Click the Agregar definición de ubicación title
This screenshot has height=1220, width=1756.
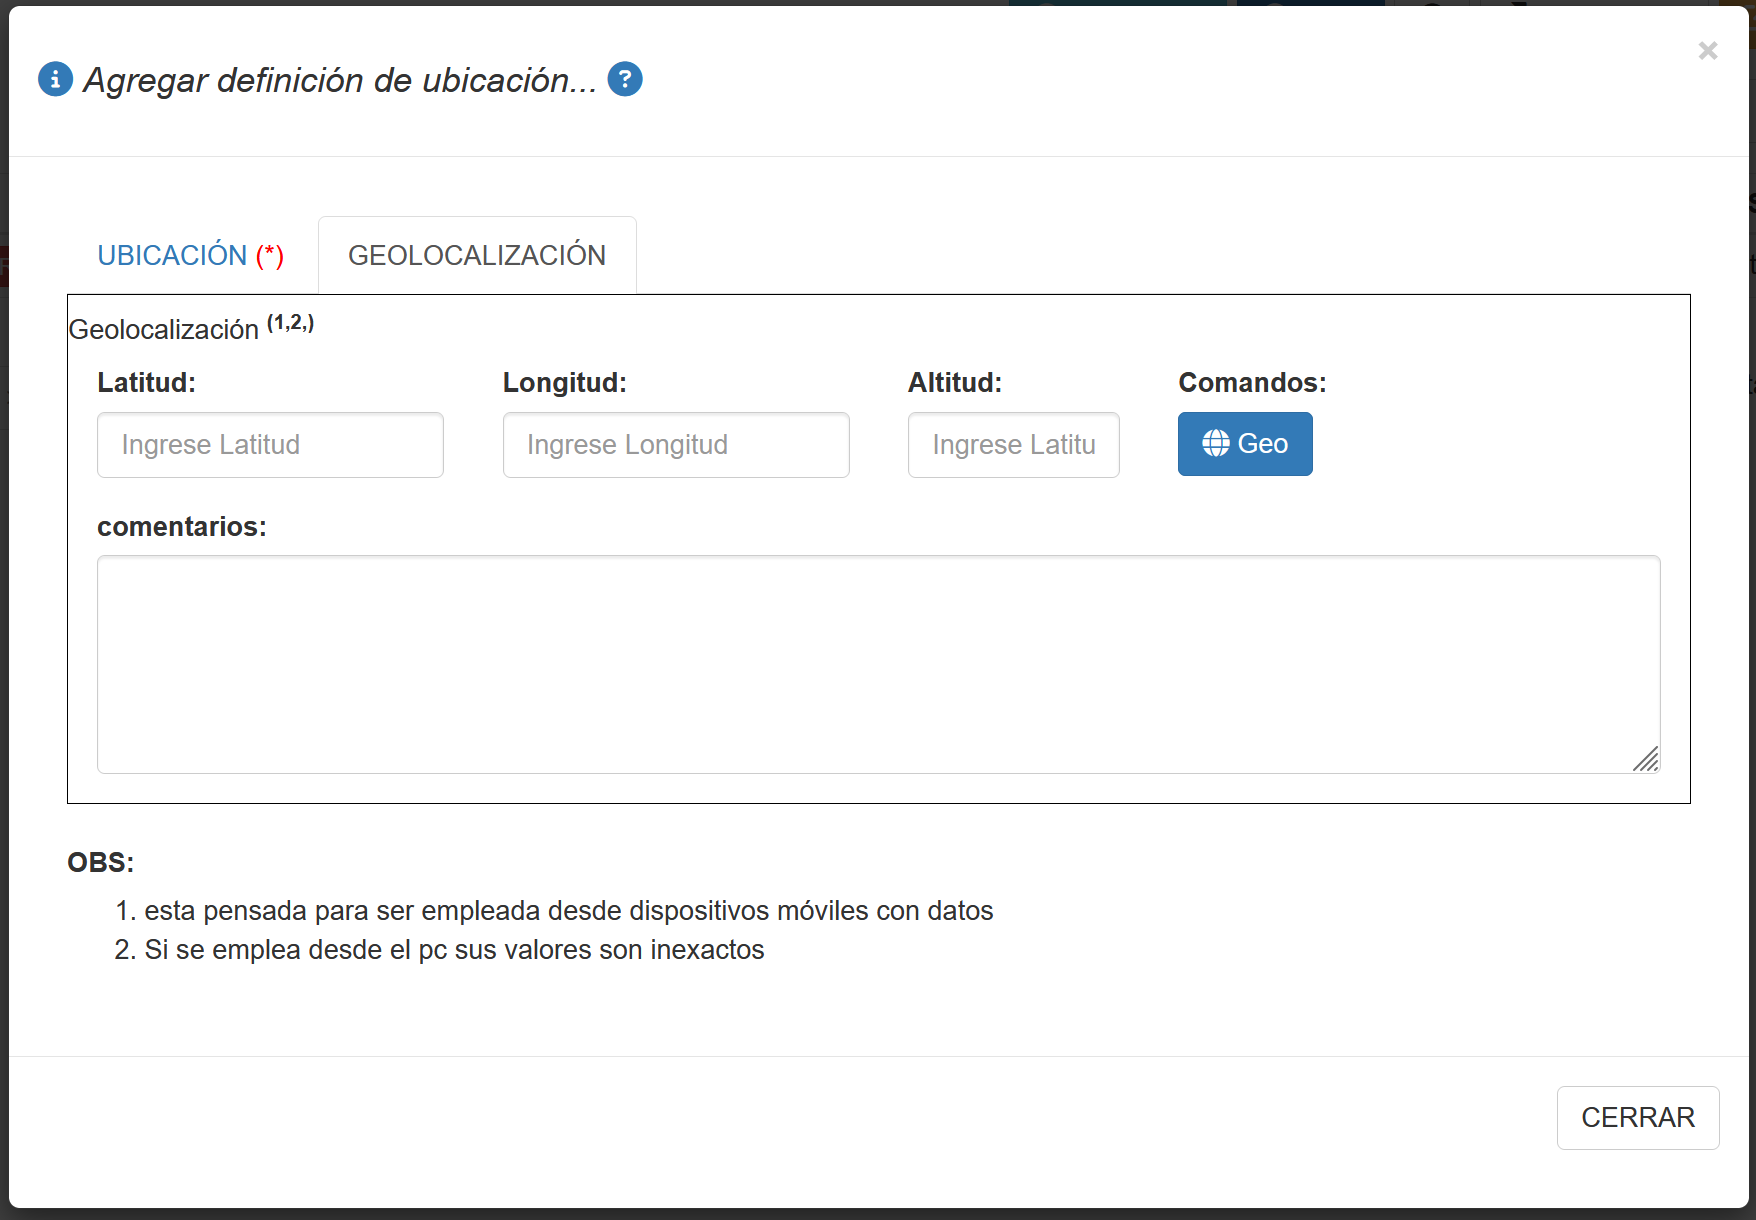340,80
